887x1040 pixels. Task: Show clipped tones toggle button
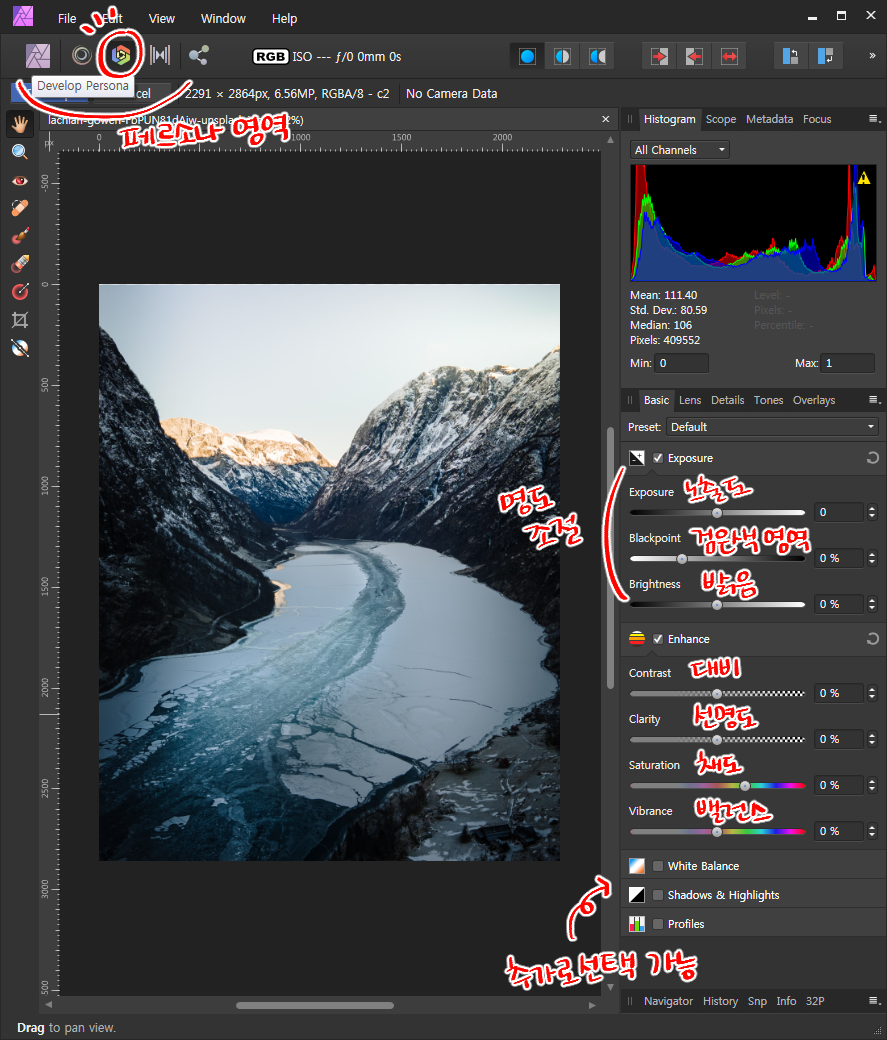coord(597,56)
